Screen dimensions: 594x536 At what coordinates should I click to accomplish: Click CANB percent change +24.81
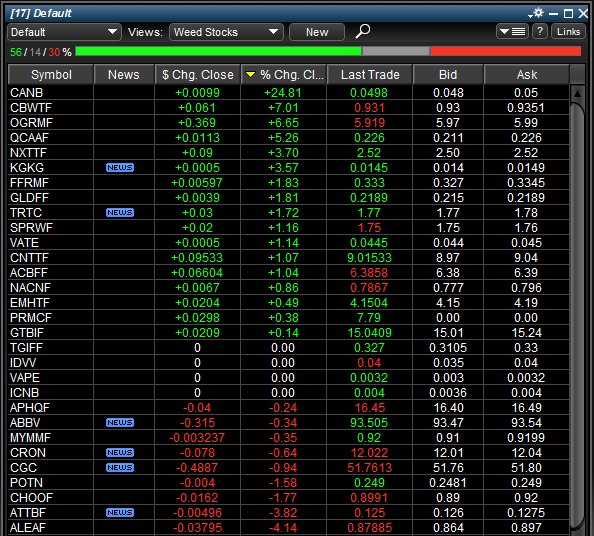(x=283, y=92)
